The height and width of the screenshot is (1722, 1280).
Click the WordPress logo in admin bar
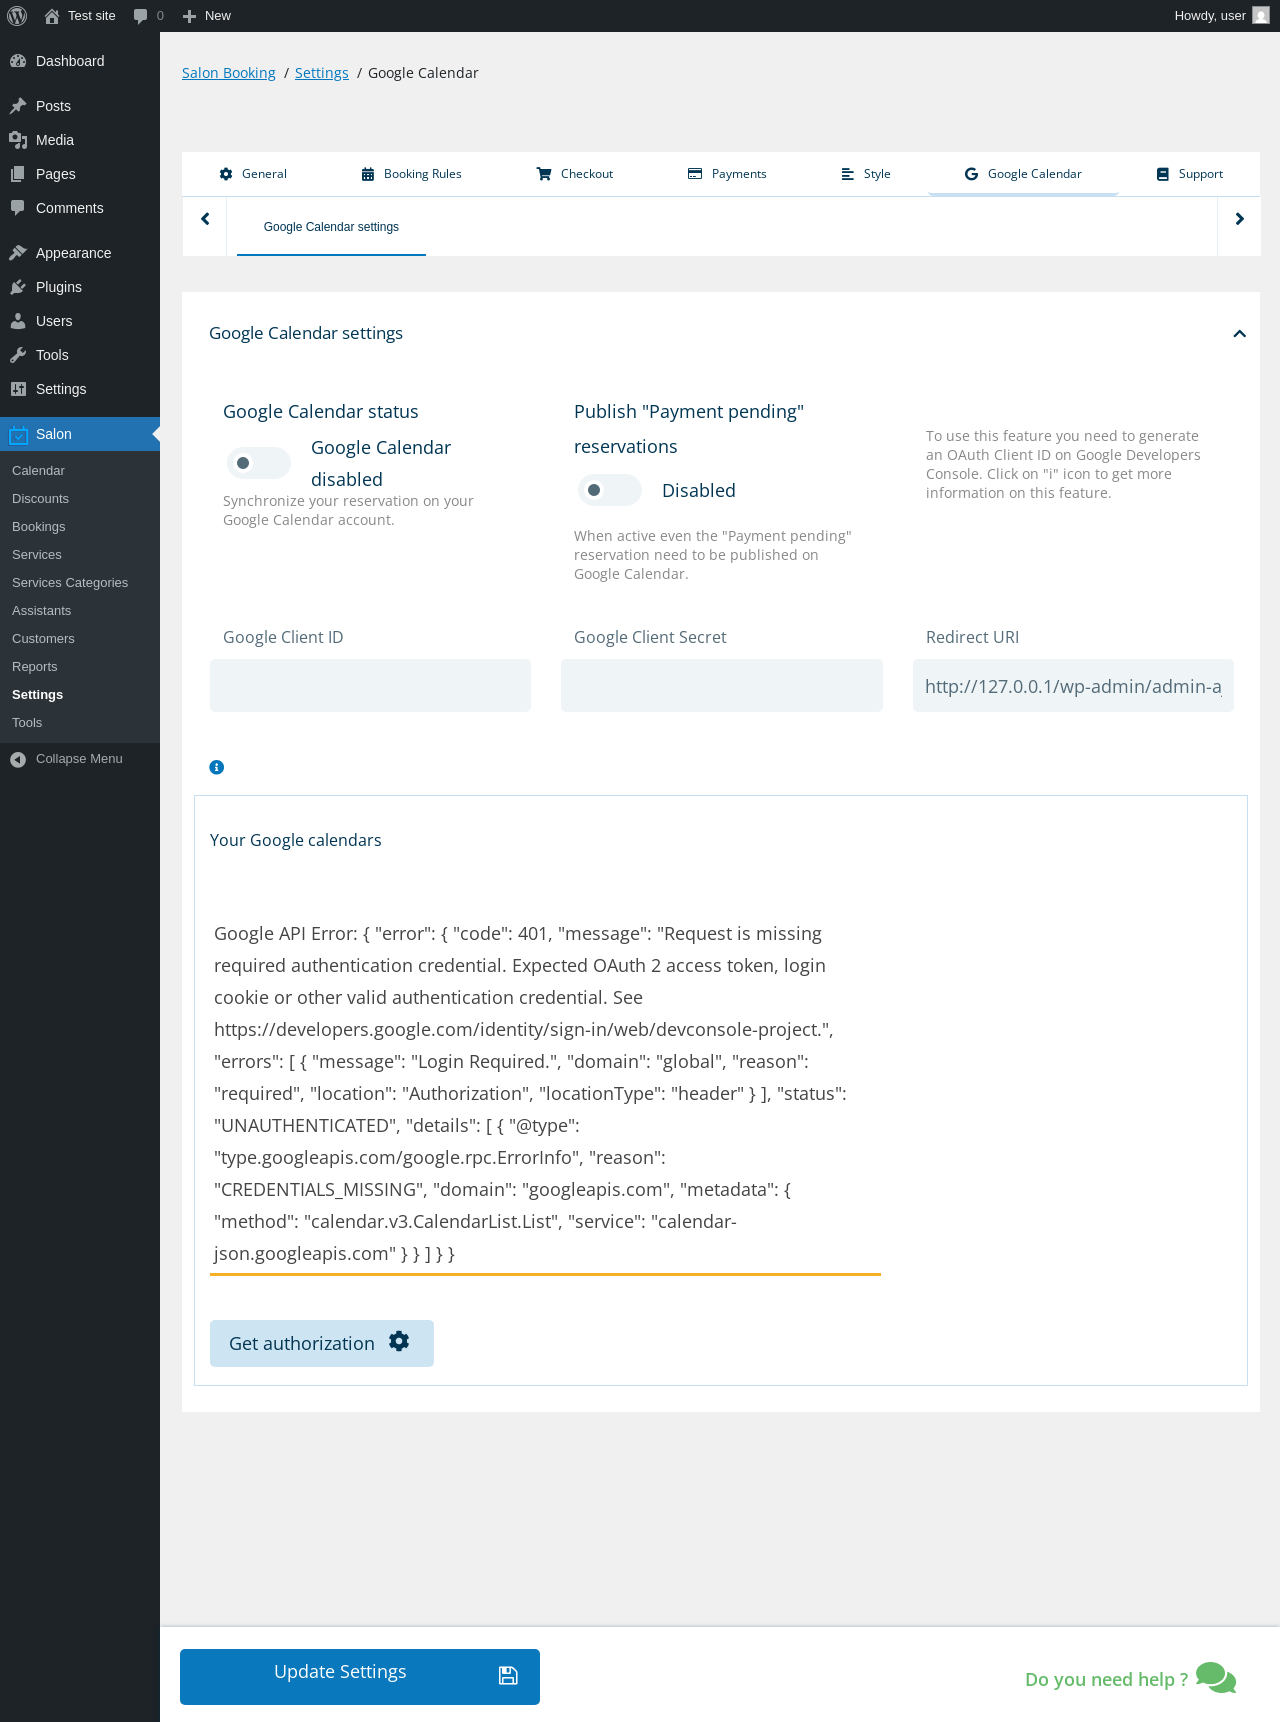tap(17, 16)
